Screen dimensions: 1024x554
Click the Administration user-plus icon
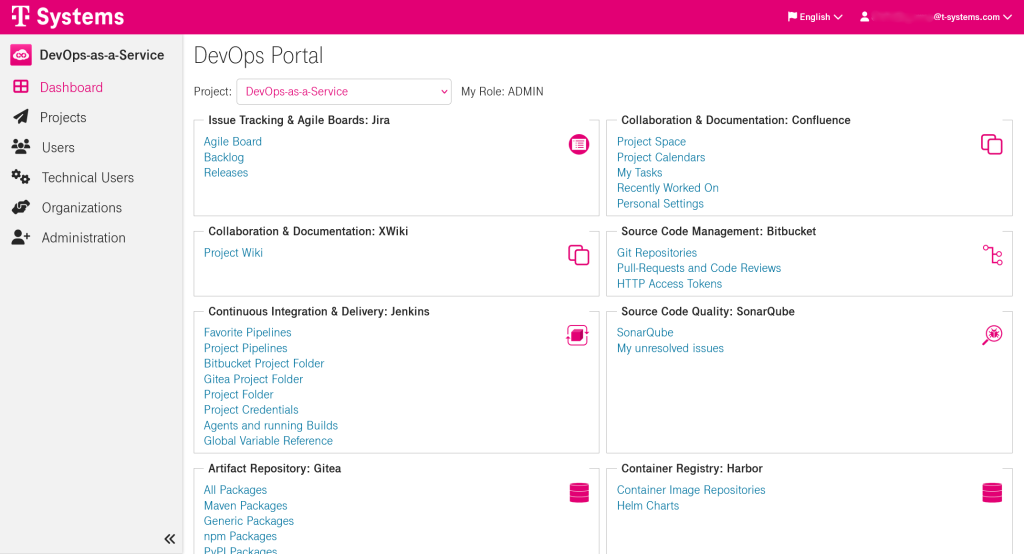[21, 237]
